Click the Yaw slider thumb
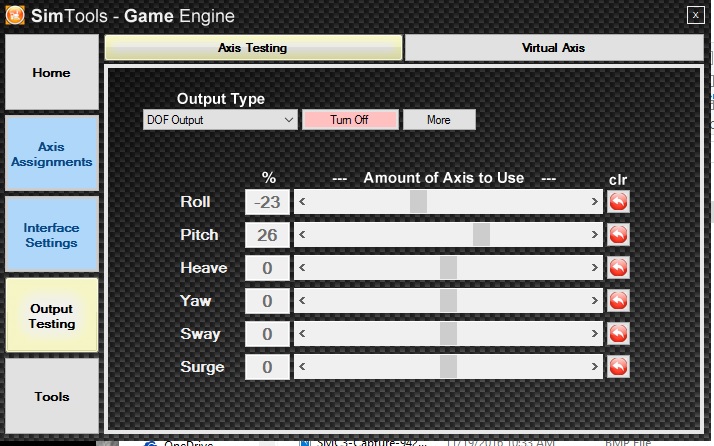This screenshot has width=714, height=446. click(448, 301)
